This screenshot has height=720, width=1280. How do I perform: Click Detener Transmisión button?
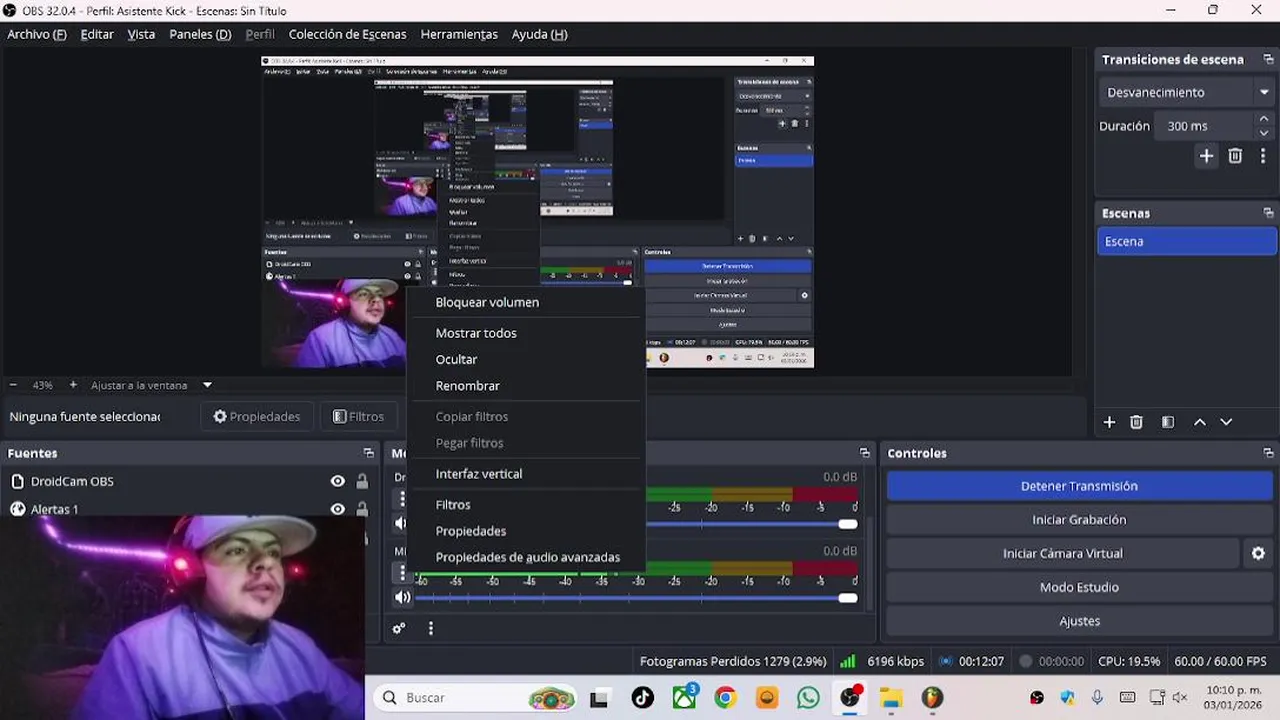(x=1079, y=486)
